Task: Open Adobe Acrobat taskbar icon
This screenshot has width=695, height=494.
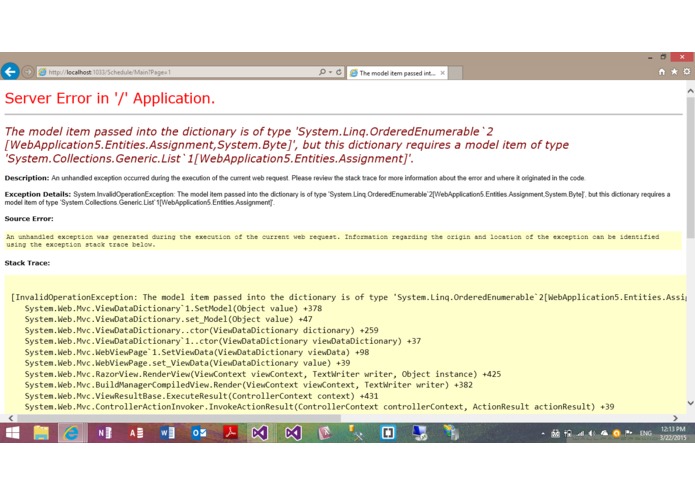Action: coord(230,433)
